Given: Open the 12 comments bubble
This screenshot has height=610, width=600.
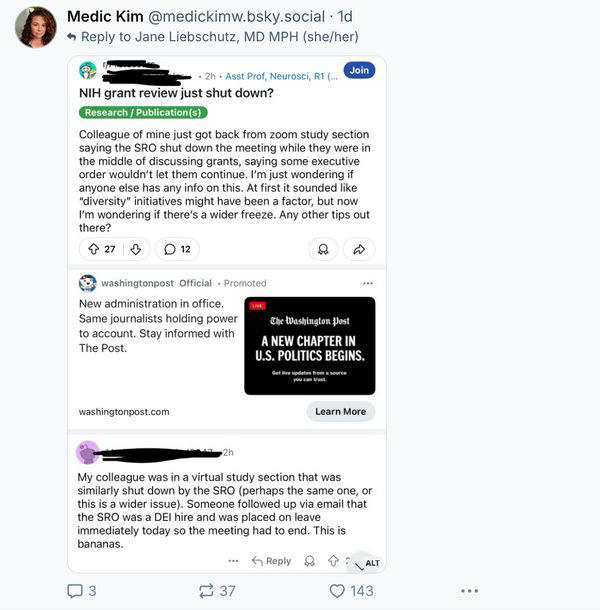Looking at the screenshot, I should pos(177,249).
